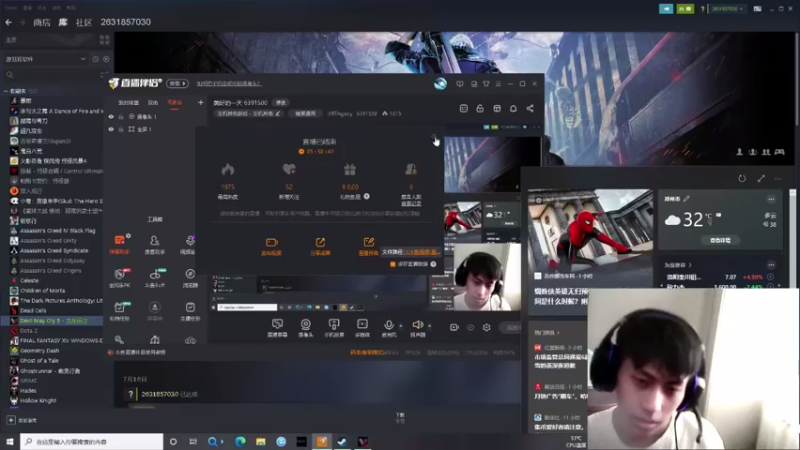
Task: Collapse the favorites category in Steam library
Action: [x=6, y=91]
